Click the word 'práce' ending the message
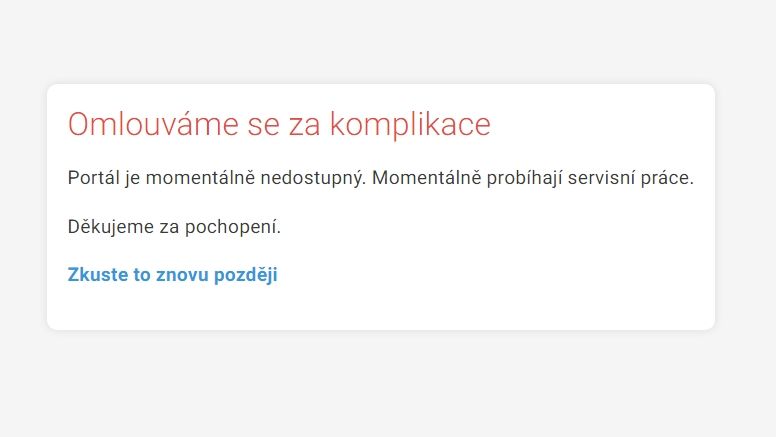This screenshot has height=437, width=776. tap(667, 178)
